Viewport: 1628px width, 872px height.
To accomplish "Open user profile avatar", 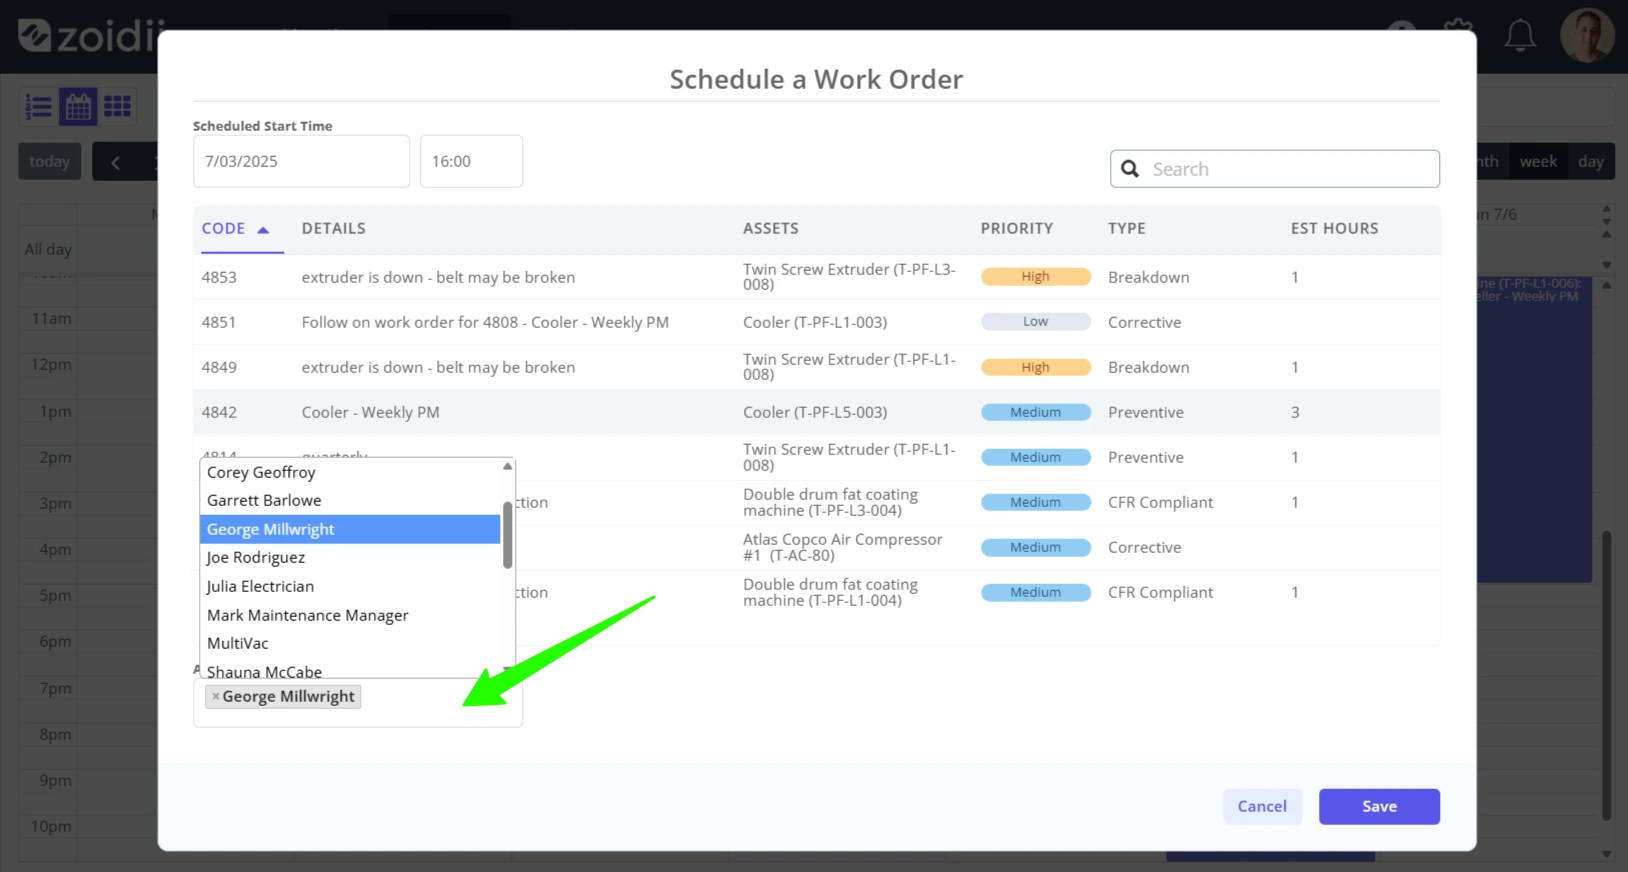I will (1587, 36).
